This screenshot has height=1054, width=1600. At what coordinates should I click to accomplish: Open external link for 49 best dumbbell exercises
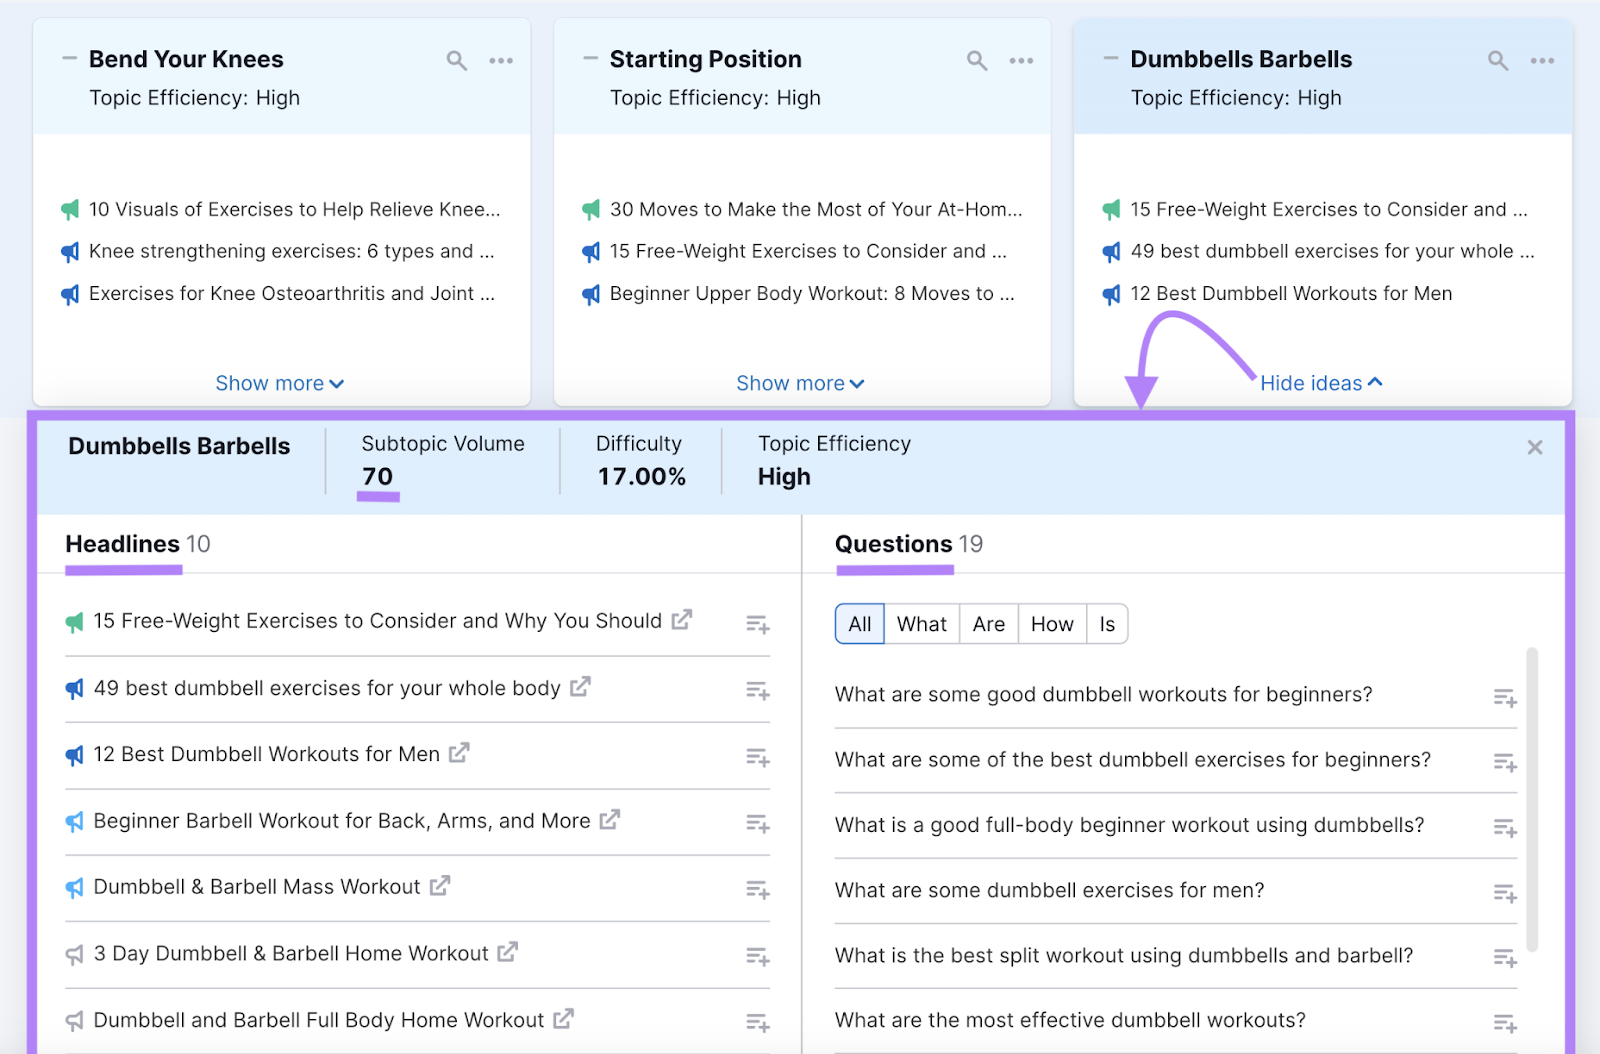[580, 687]
